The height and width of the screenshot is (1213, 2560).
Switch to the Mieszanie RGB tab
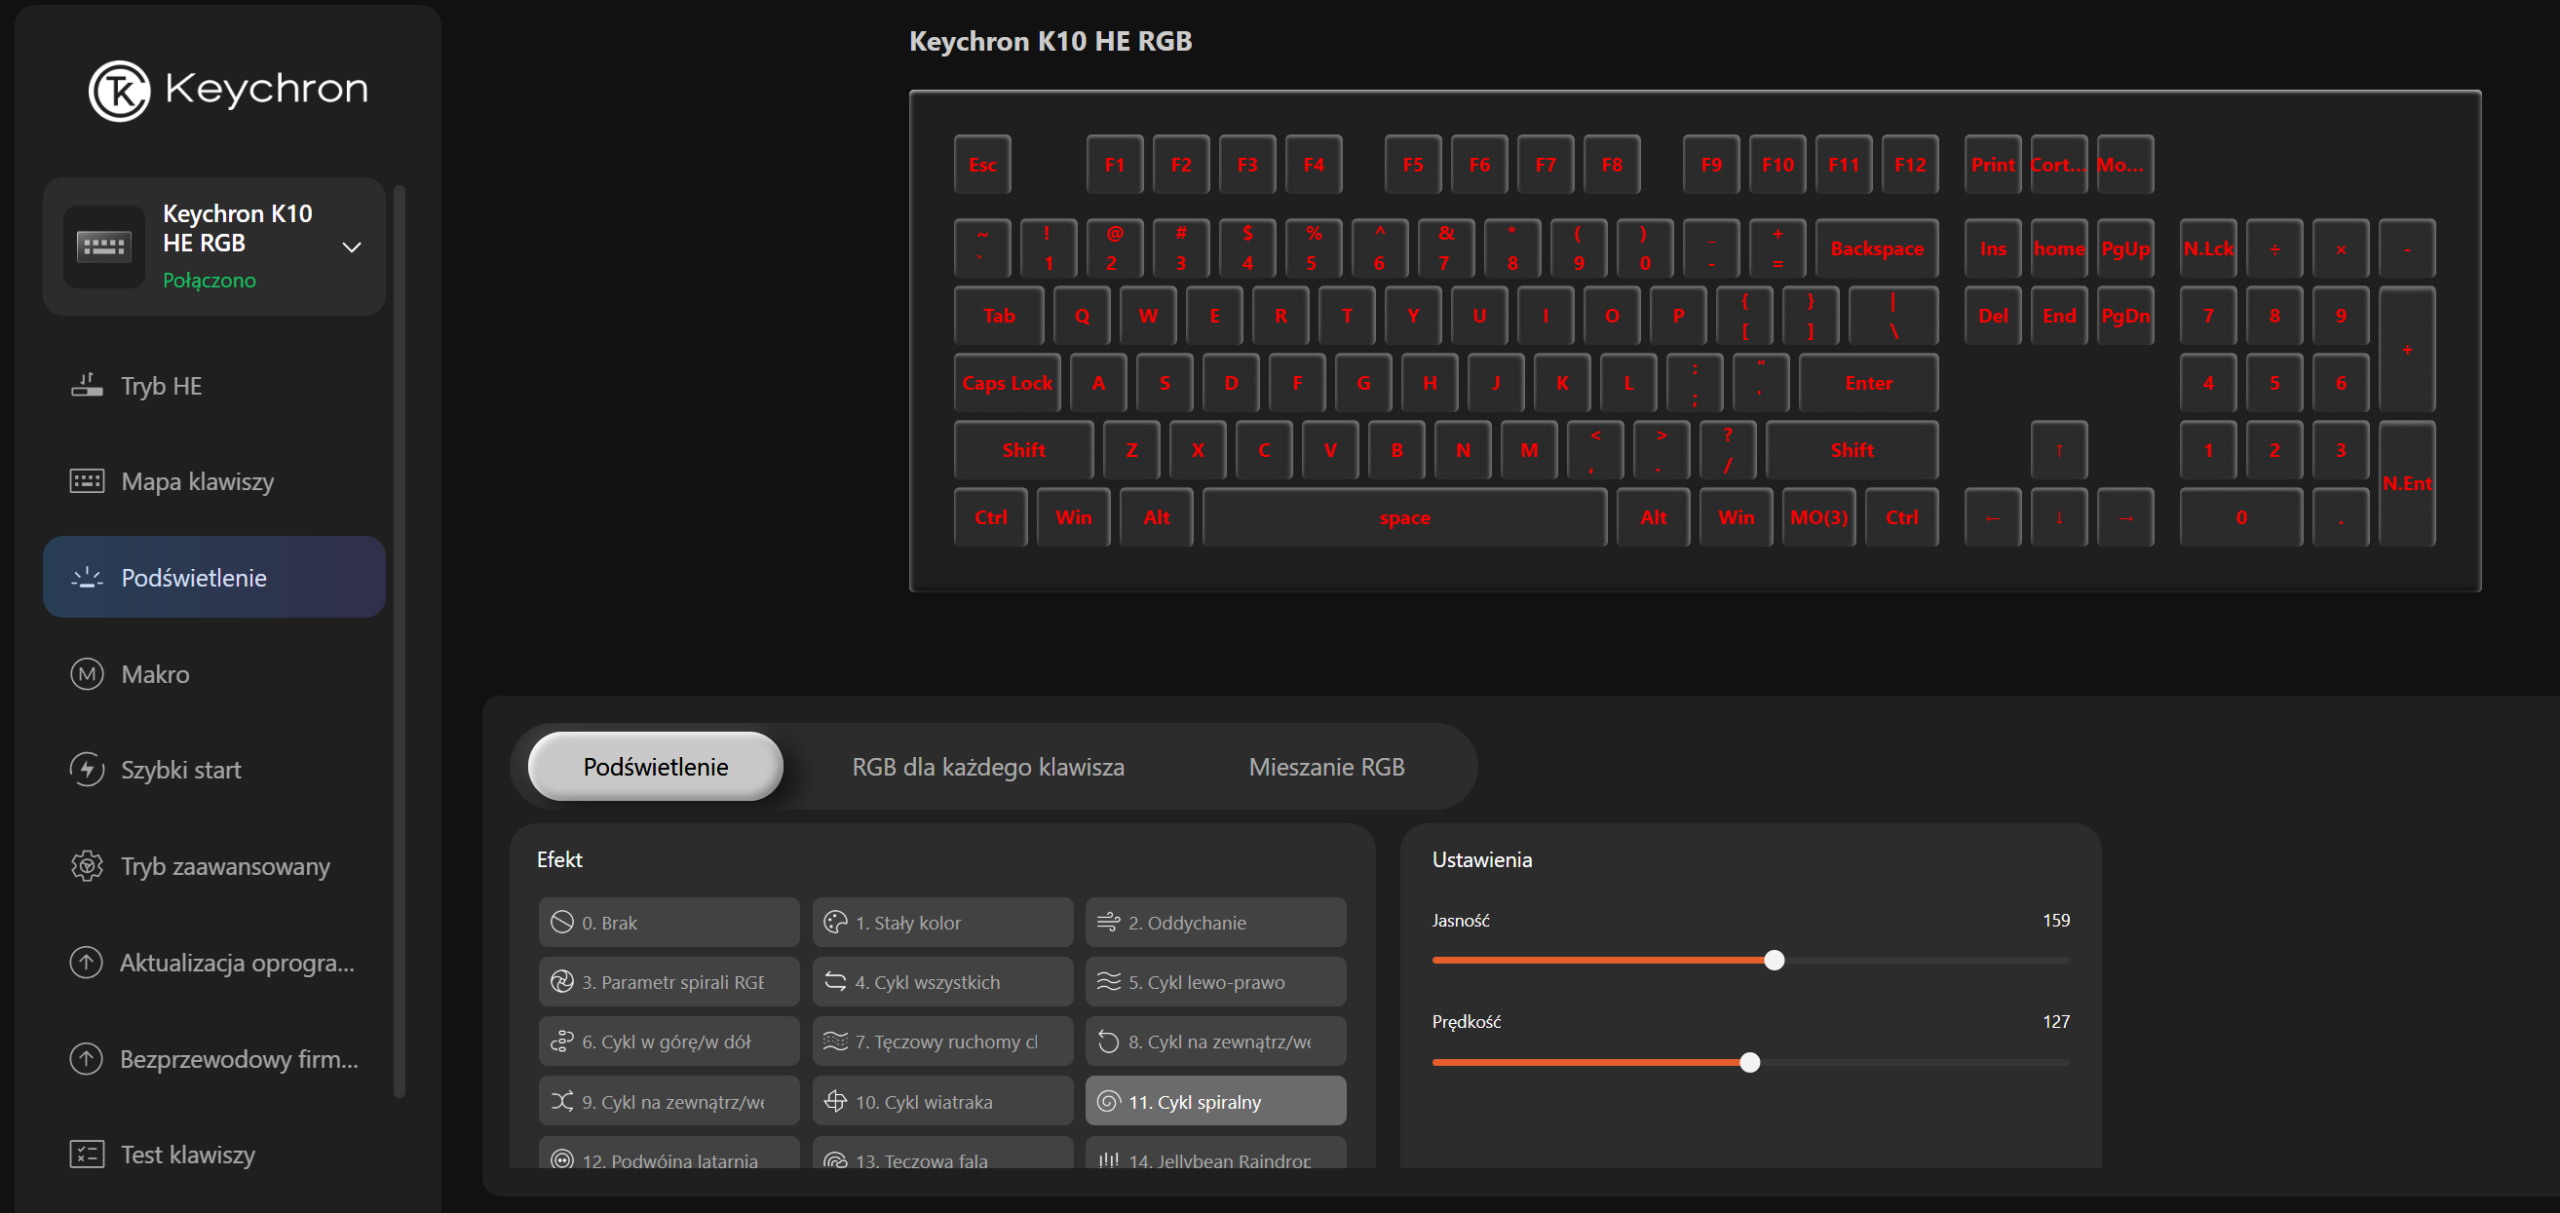click(x=1326, y=767)
